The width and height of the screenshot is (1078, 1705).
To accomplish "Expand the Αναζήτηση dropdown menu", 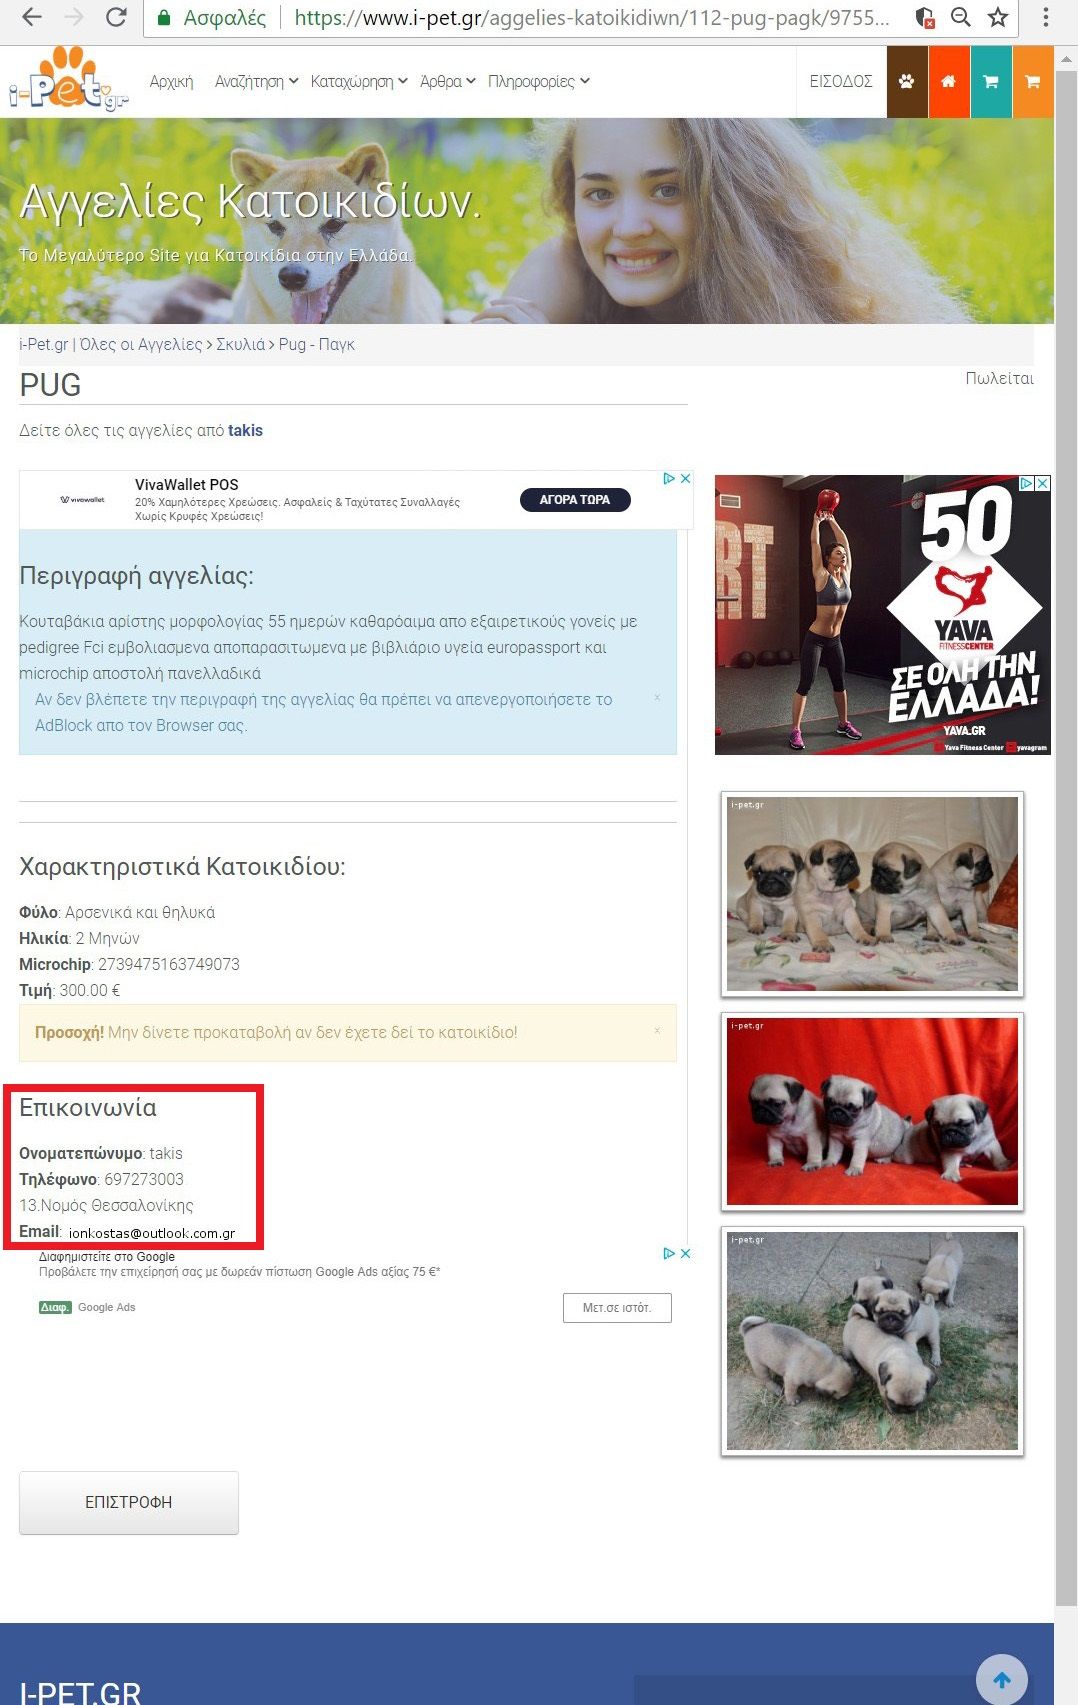I will point(256,81).
